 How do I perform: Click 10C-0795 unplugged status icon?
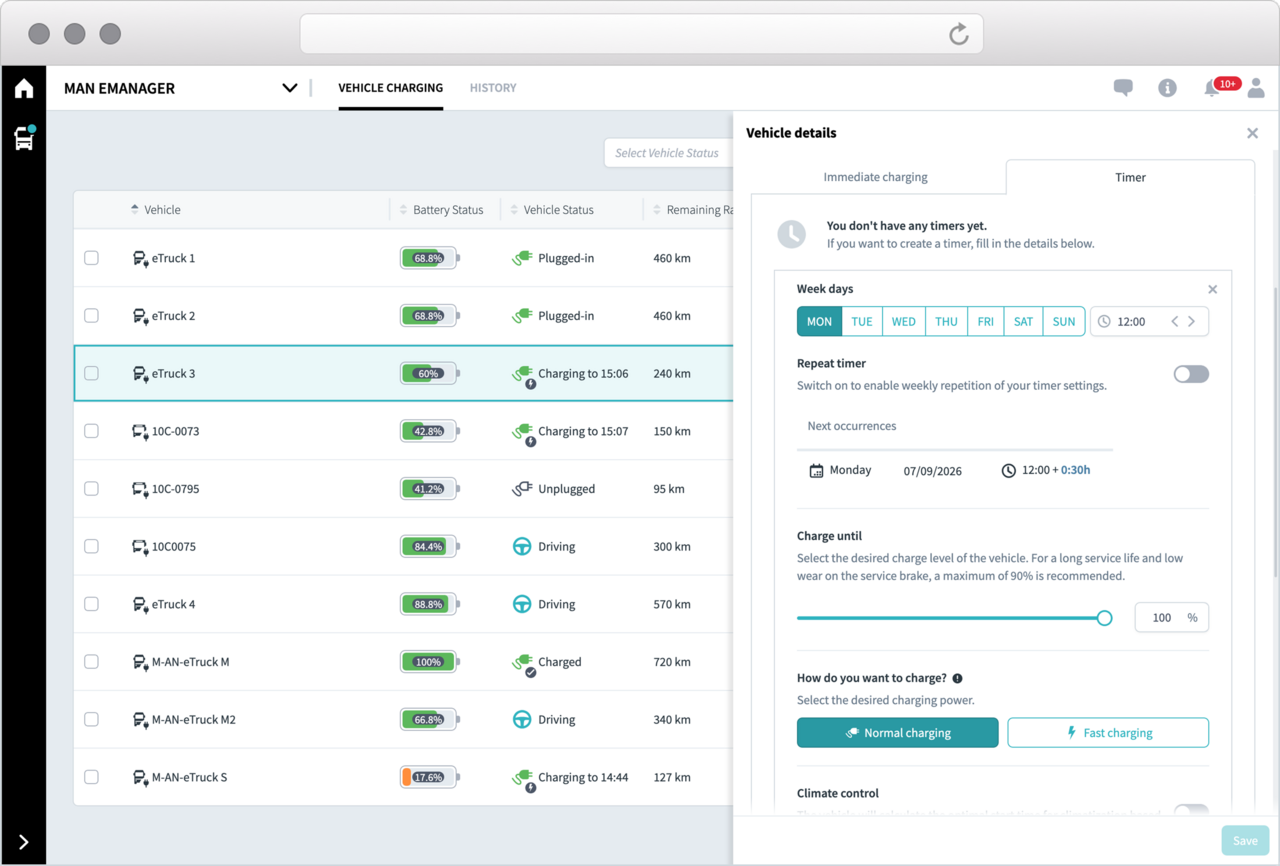pos(522,489)
